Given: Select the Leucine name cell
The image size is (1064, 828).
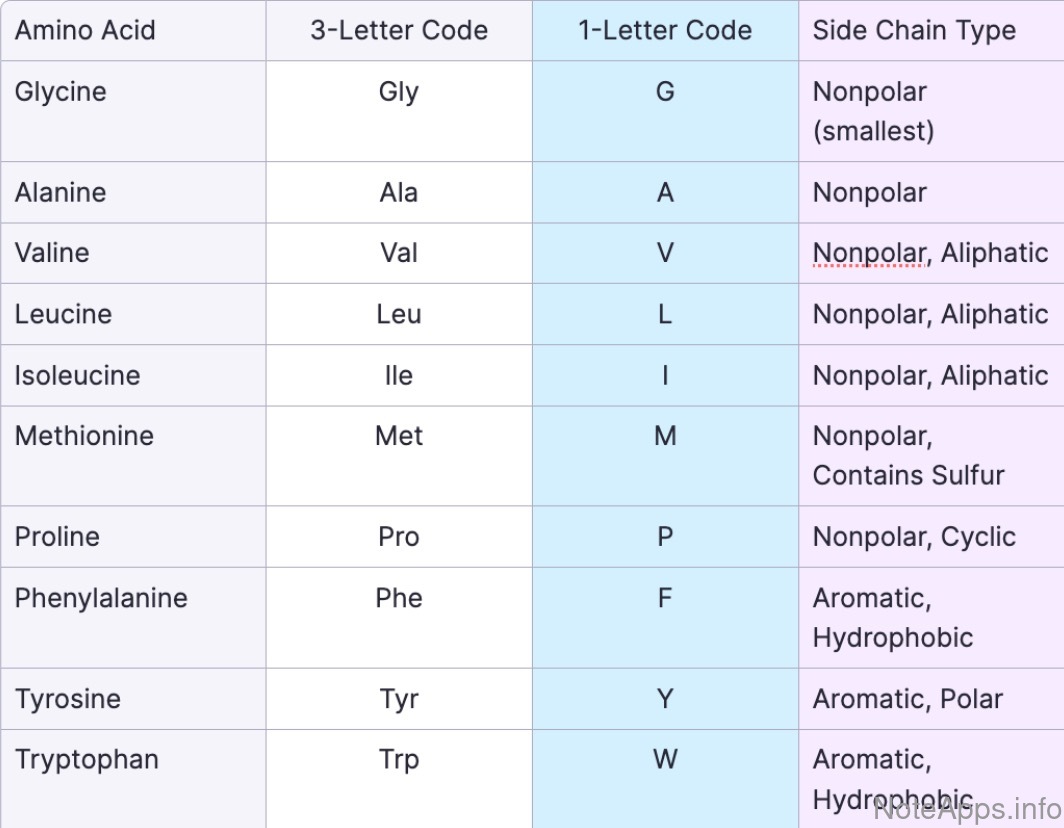Looking at the screenshot, I should pyautogui.click(x=63, y=314).
